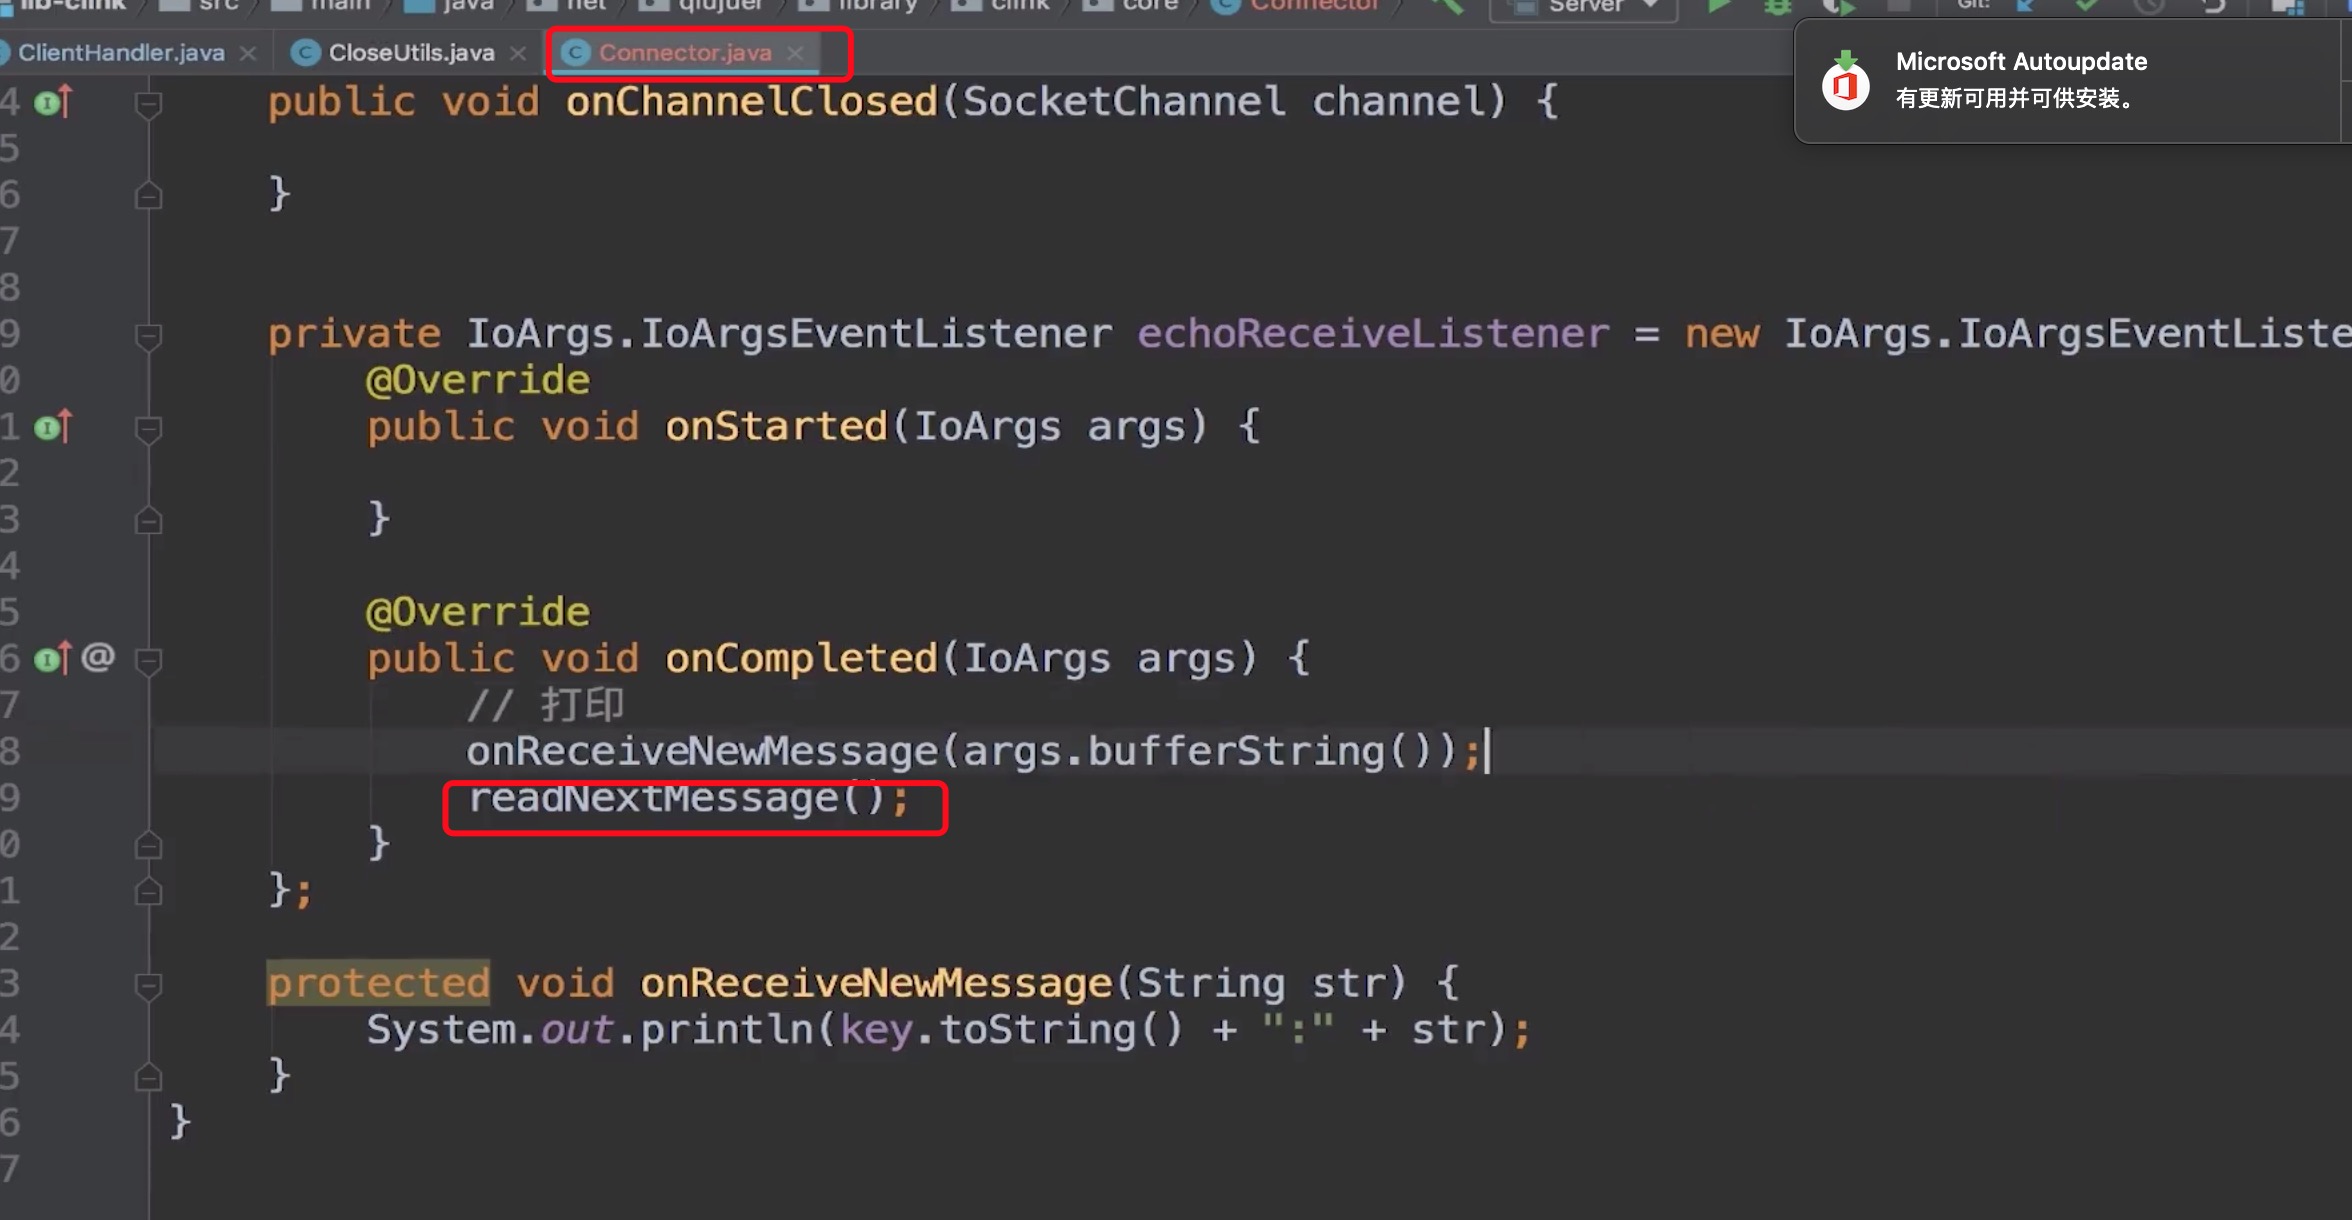Click @Override annotation above onStarted
This screenshot has width=2352, height=1220.
[x=478, y=380]
